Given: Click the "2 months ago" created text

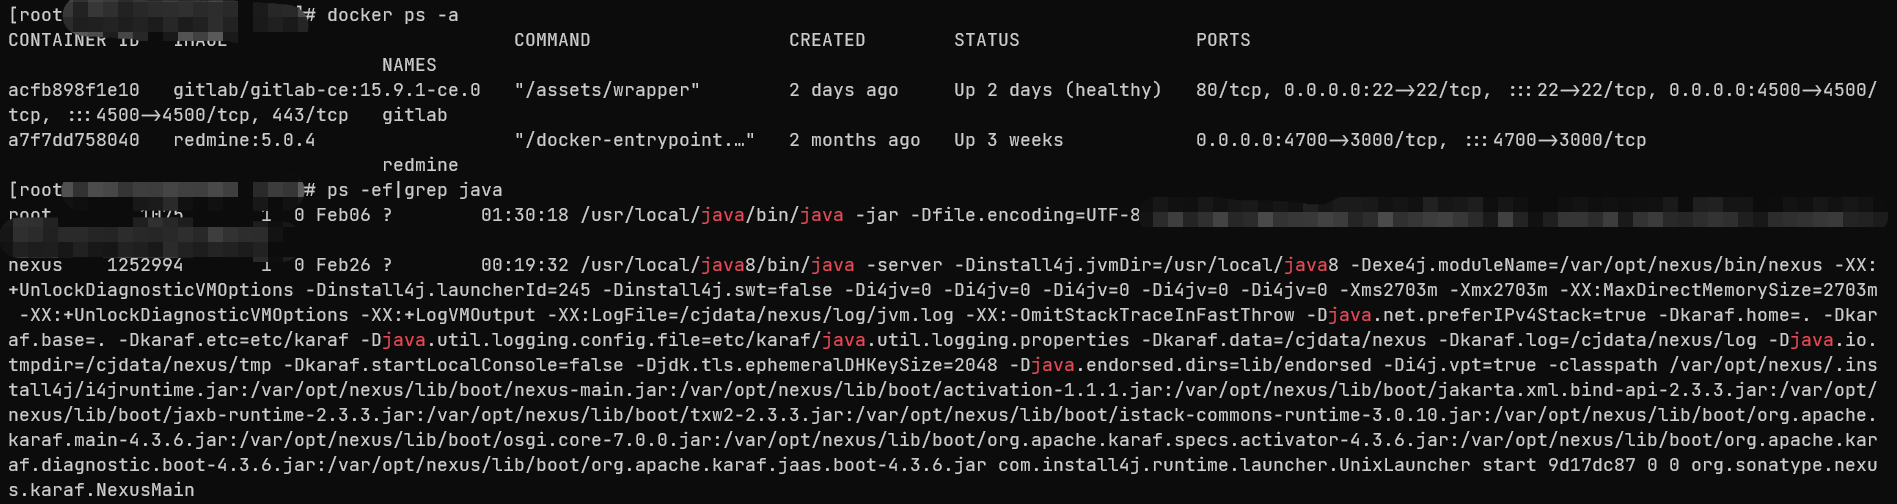Looking at the screenshot, I should [854, 140].
